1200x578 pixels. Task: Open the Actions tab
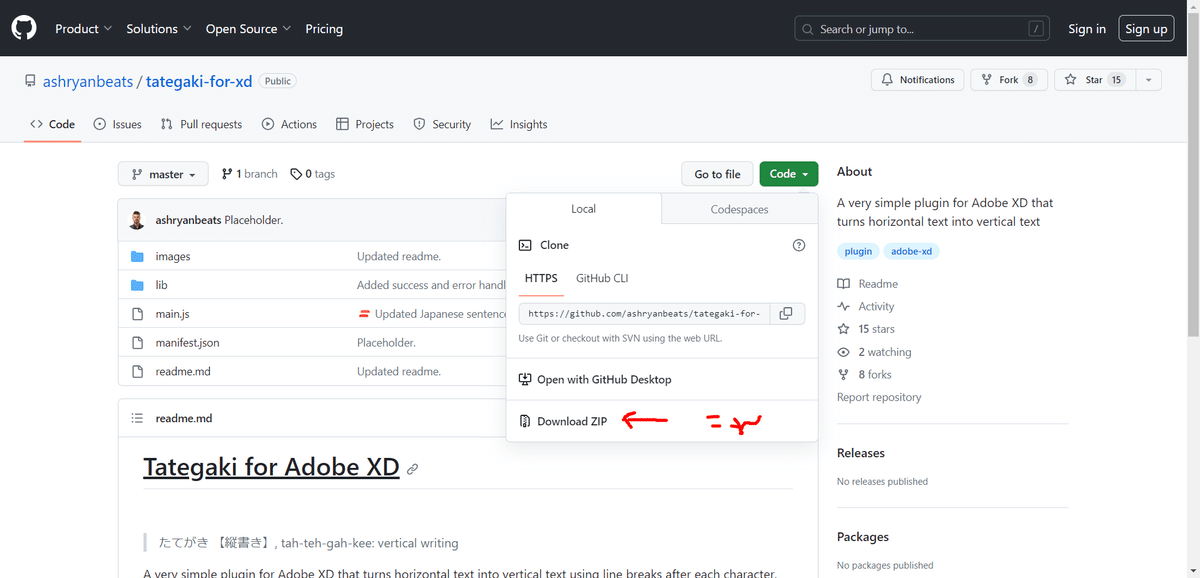[289, 124]
